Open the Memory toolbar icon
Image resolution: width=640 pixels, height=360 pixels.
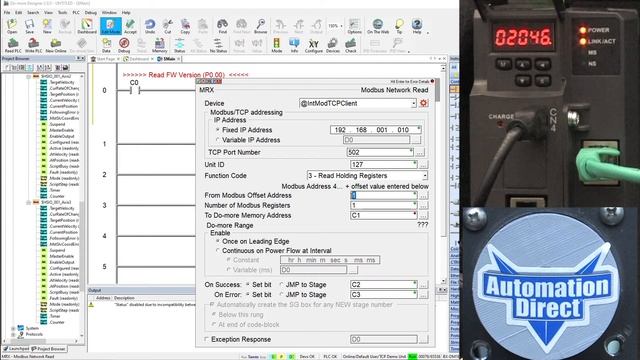pyautogui.click(x=160, y=45)
